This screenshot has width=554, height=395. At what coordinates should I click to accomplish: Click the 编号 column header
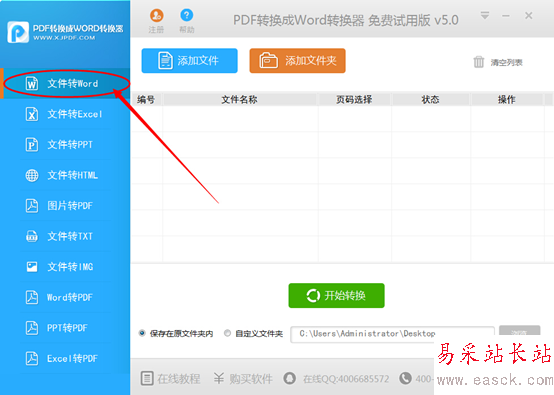(146, 100)
